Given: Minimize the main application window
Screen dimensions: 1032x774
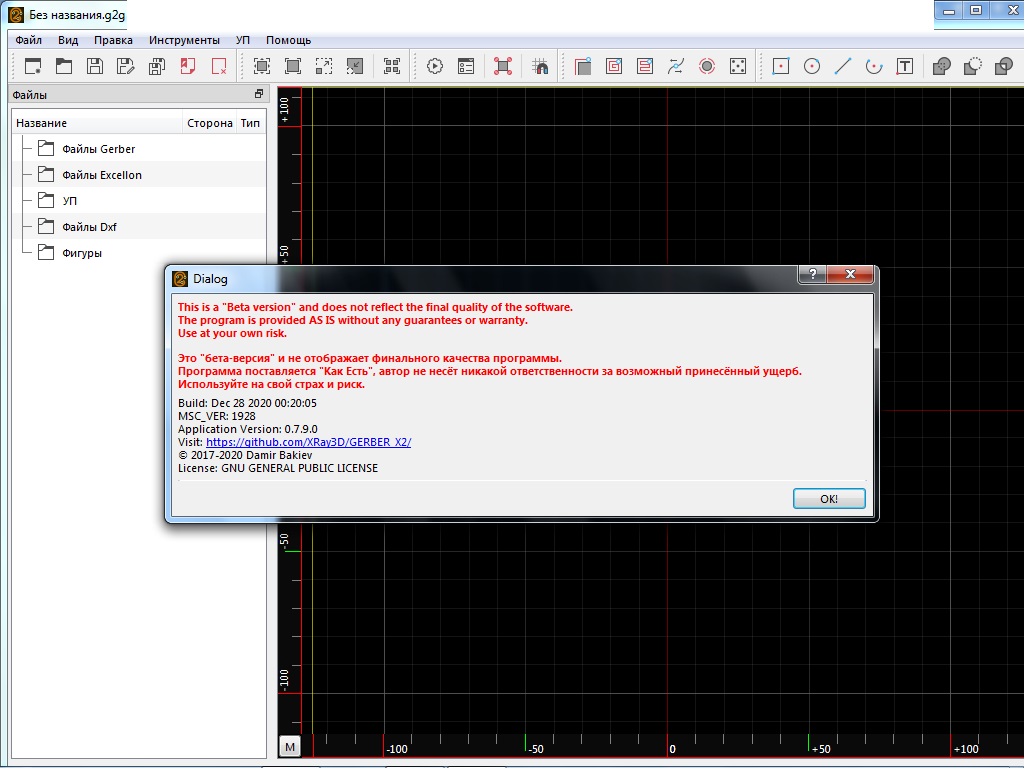Looking at the screenshot, I should 948,11.
